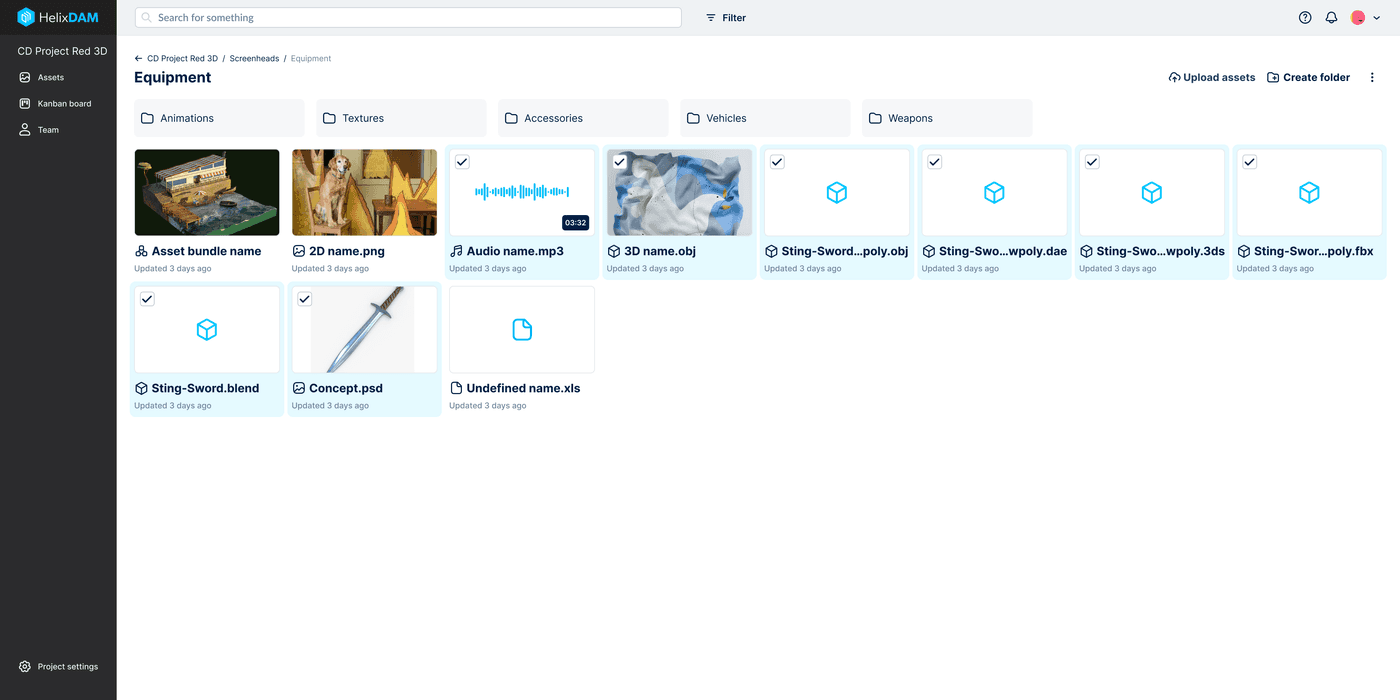The image size is (1400, 700).
Task: Click the HelixDAM logo icon
Action: tap(26, 17)
